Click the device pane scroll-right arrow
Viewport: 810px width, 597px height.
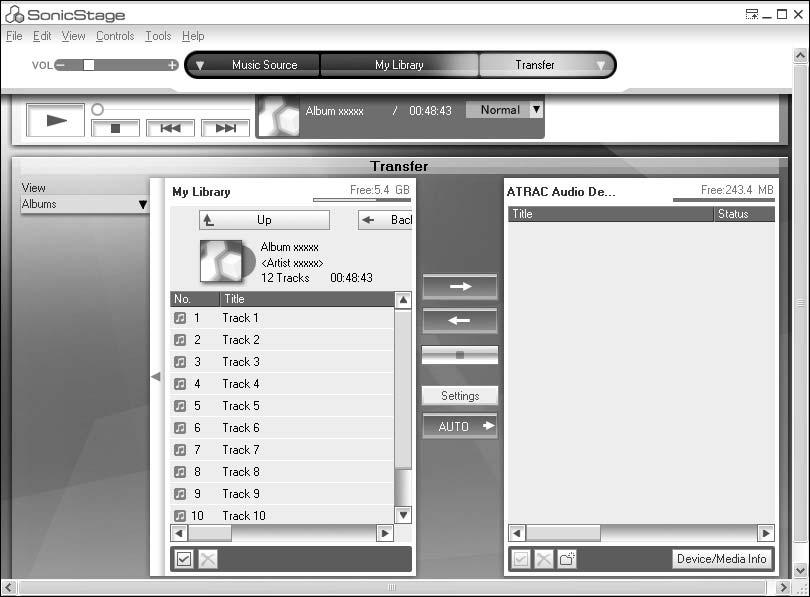pyautogui.click(x=766, y=533)
